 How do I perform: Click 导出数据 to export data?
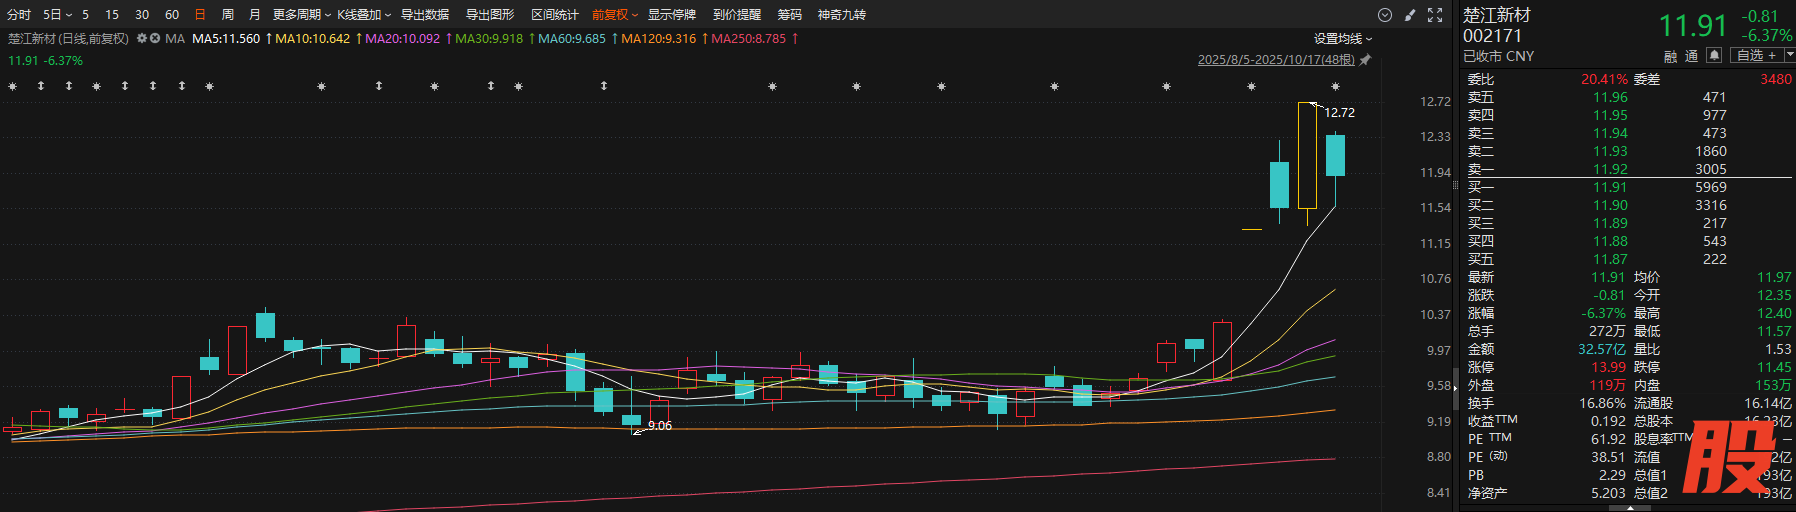pos(425,15)
